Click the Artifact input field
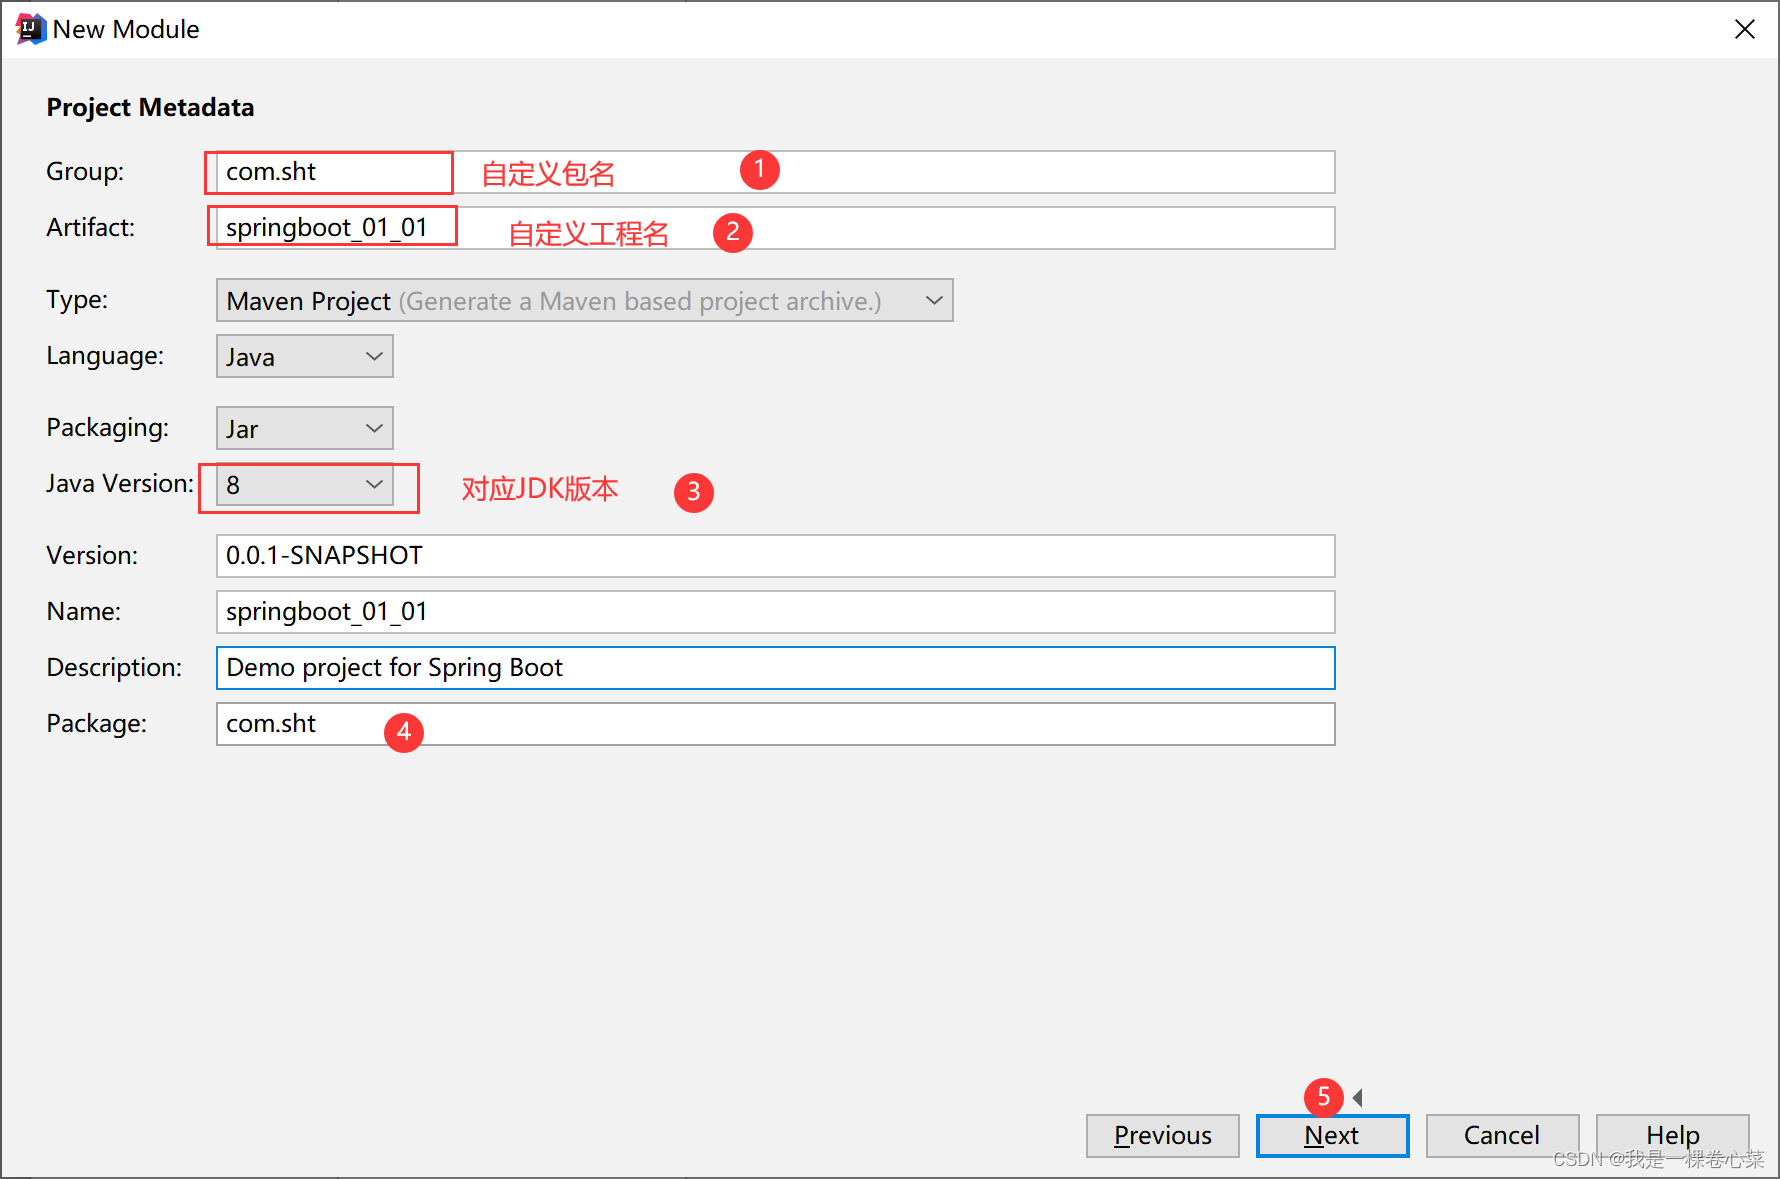Image resolution: width=1780 pixels, height=1179 pixels. pos(775,228)
